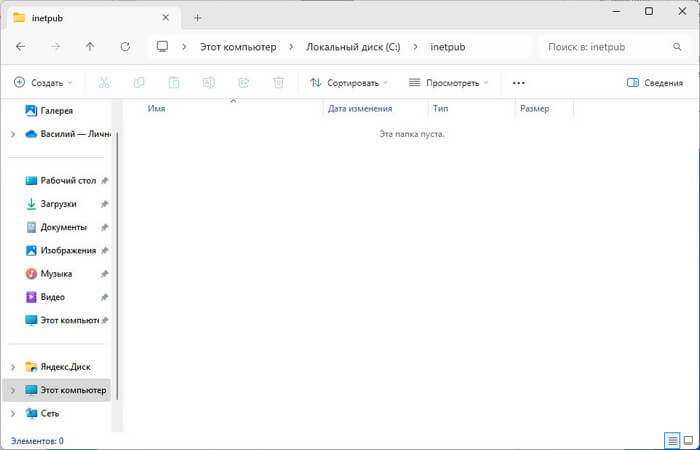Screen dimensions: 700x450
Task: Click the Copy icon in toolbar
Action: [x=139, y=83]
